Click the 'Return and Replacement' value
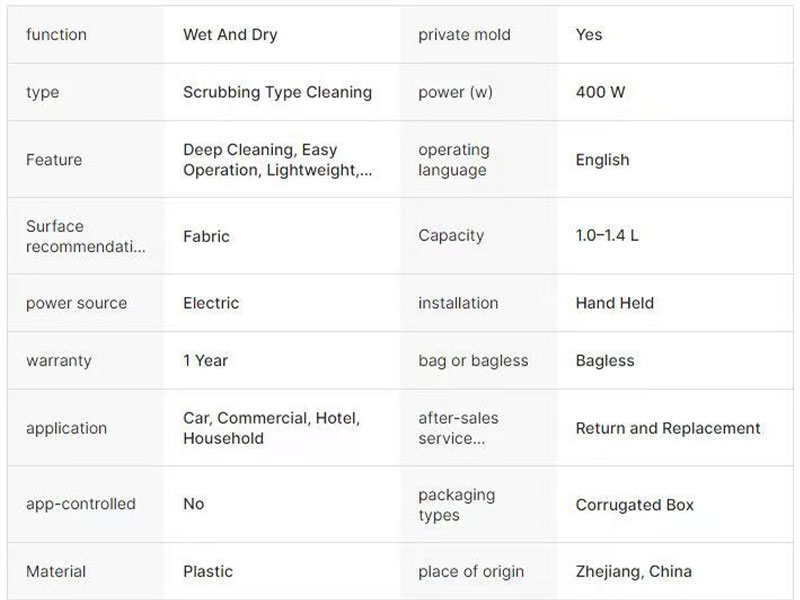The image size is (800, 600). (x=668, y=428)
